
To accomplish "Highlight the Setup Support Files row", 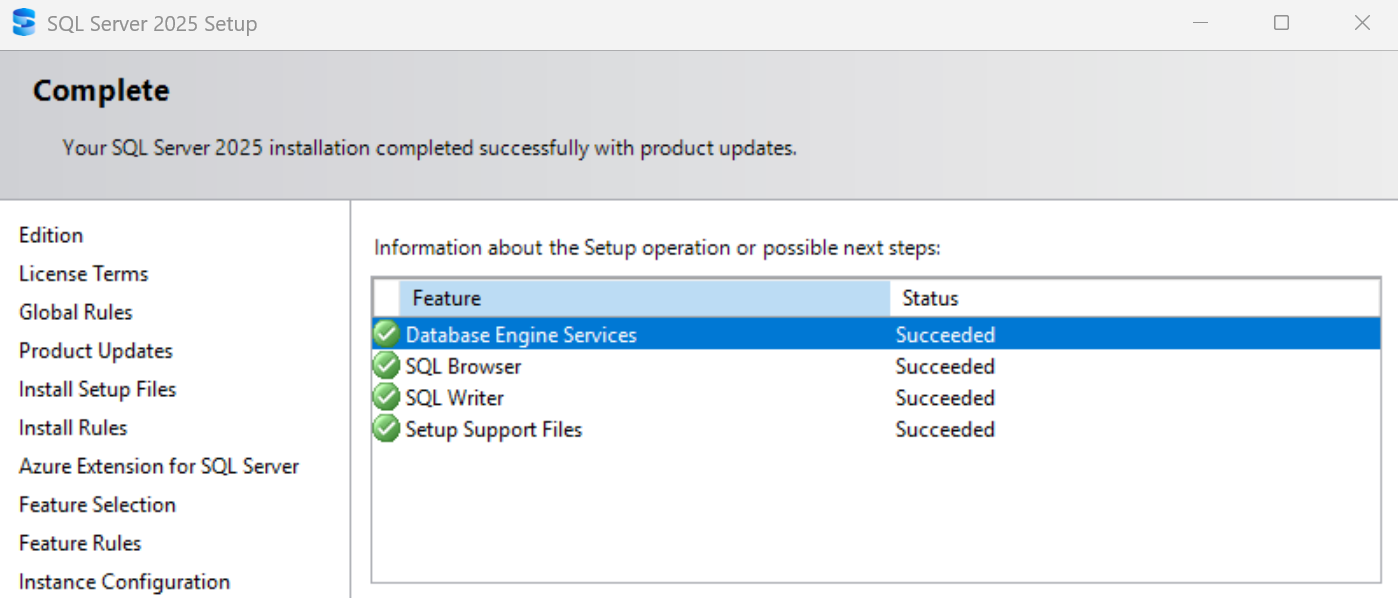I will (493, 430).
